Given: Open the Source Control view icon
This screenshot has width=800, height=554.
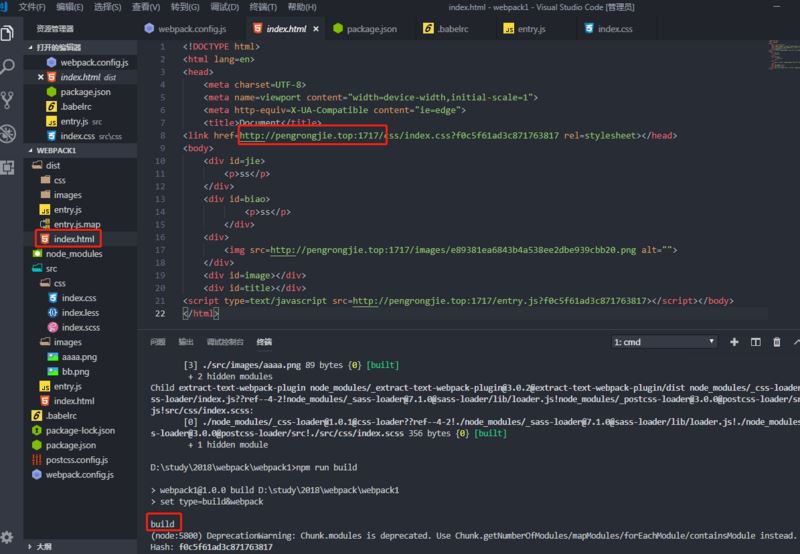Looking at the screenshot, I should tap(8, 100).
